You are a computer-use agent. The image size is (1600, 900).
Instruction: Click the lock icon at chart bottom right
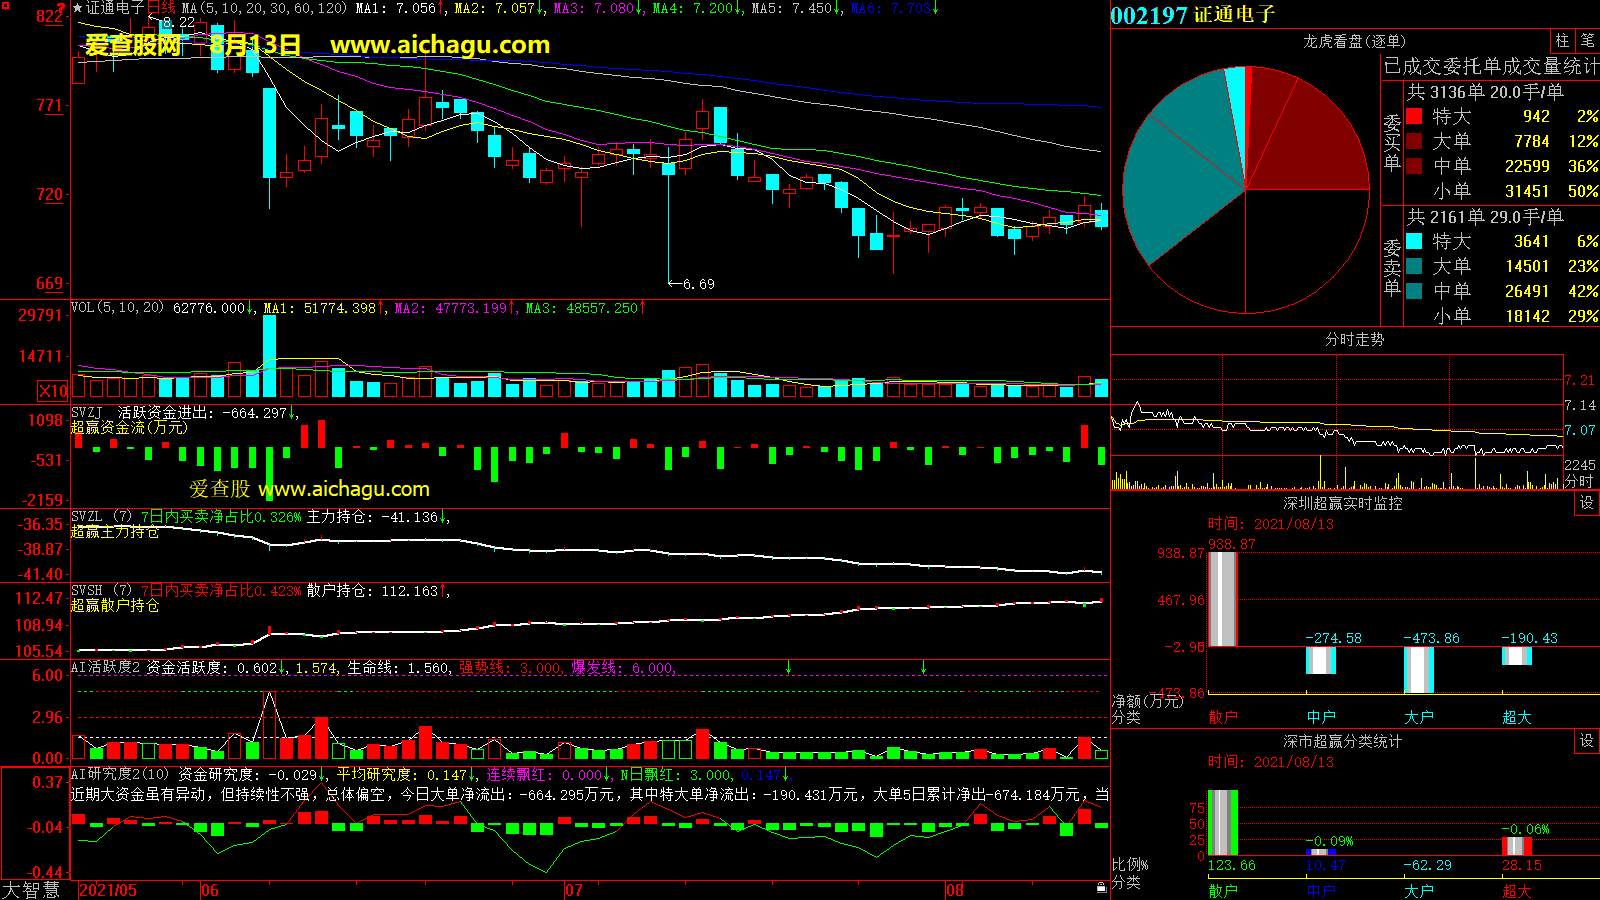point(1101,887)
